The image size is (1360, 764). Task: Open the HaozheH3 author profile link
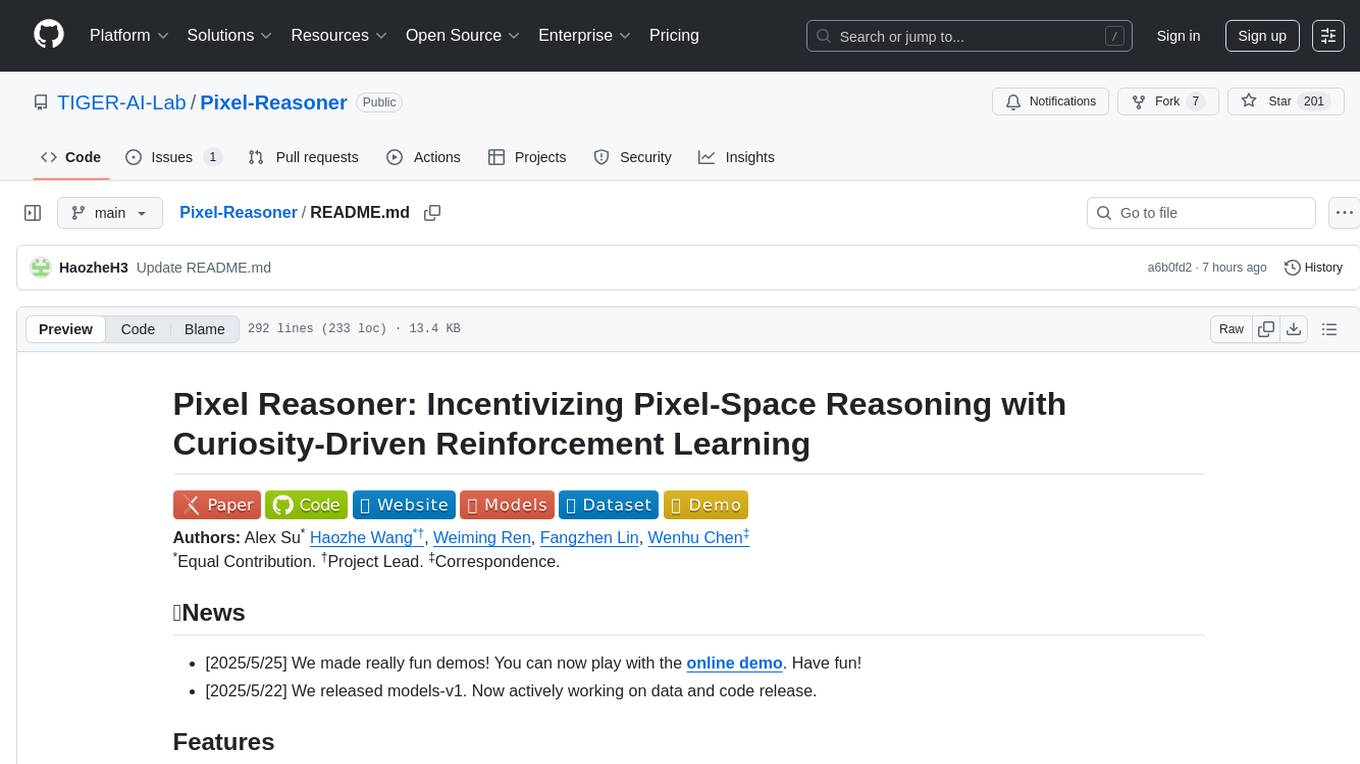click(x=94, y=267)
